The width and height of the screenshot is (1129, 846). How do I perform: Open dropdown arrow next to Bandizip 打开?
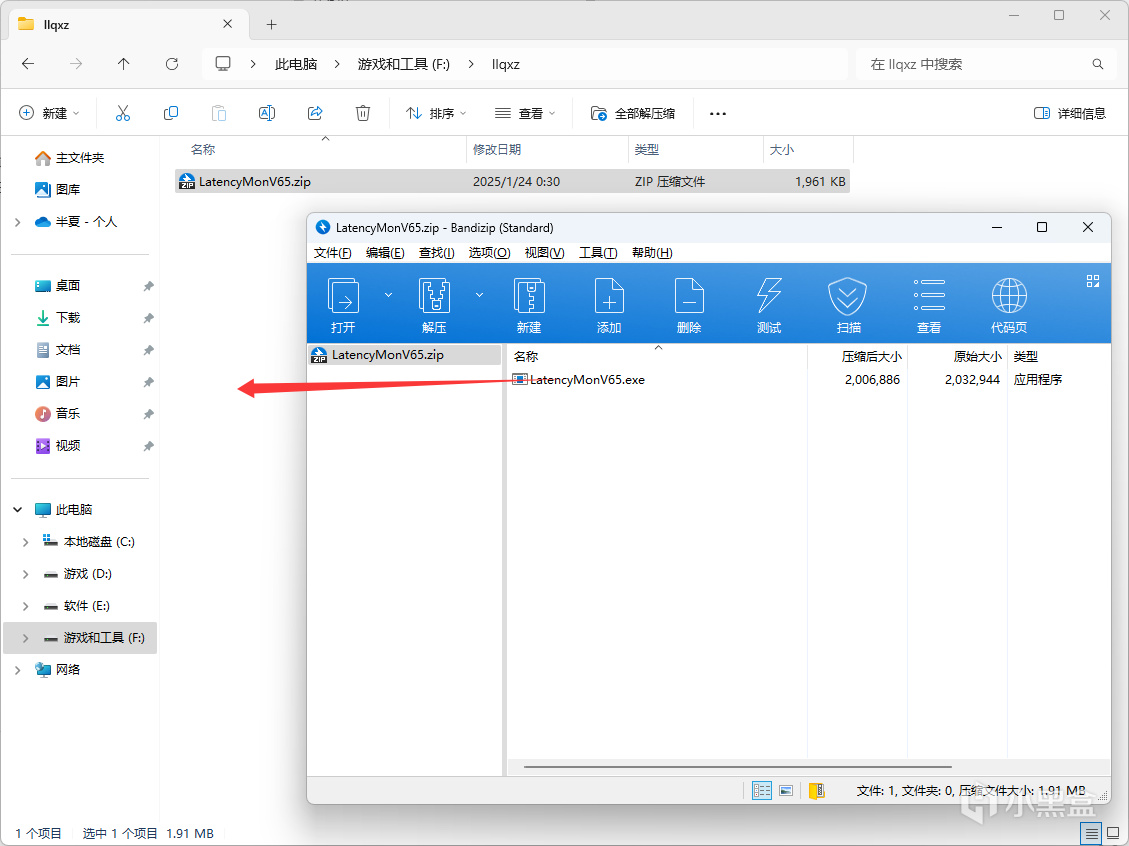tap(388, 295)
